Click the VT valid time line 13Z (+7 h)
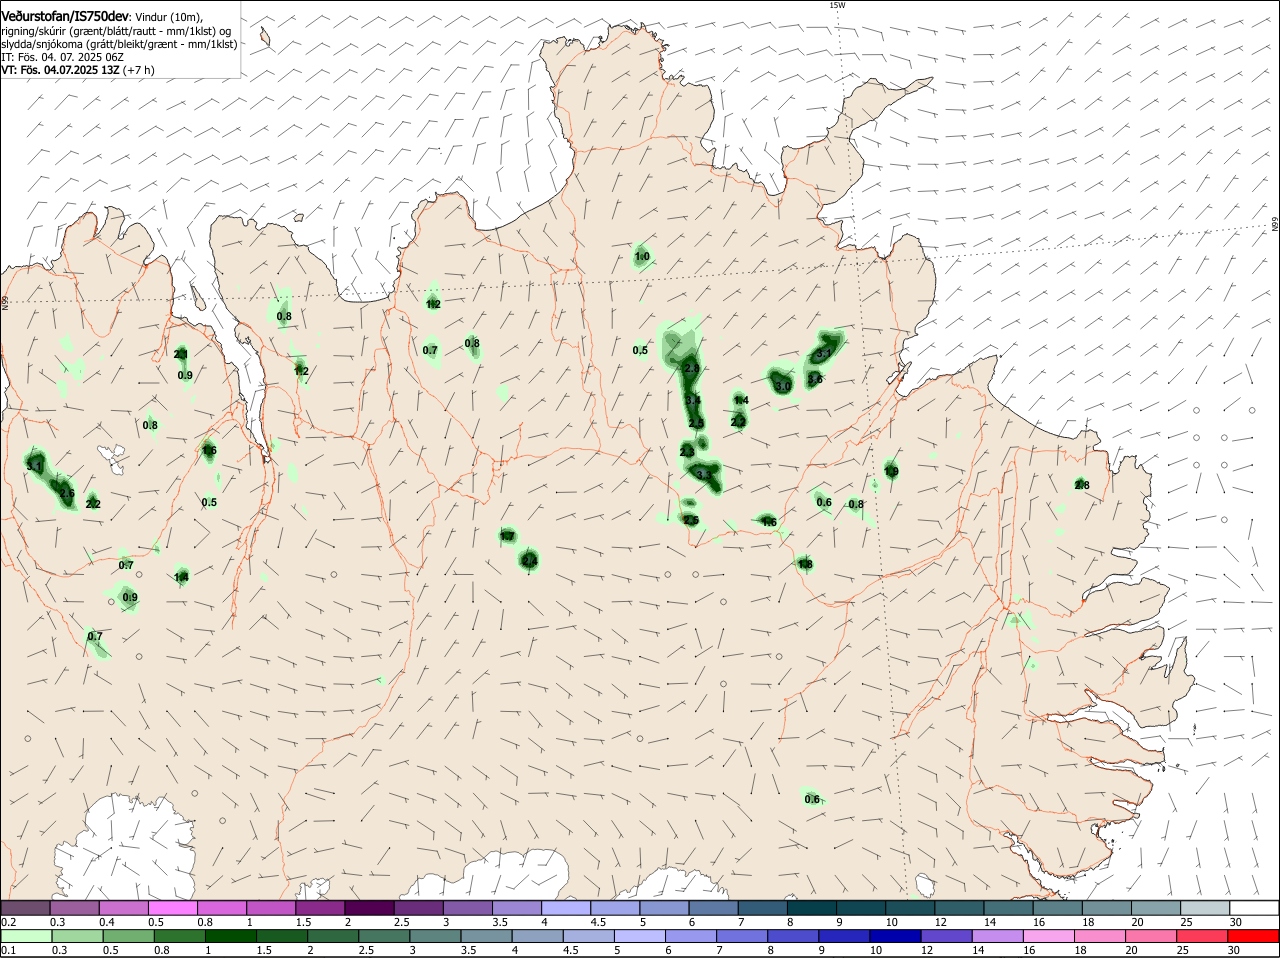 (78, 70)
